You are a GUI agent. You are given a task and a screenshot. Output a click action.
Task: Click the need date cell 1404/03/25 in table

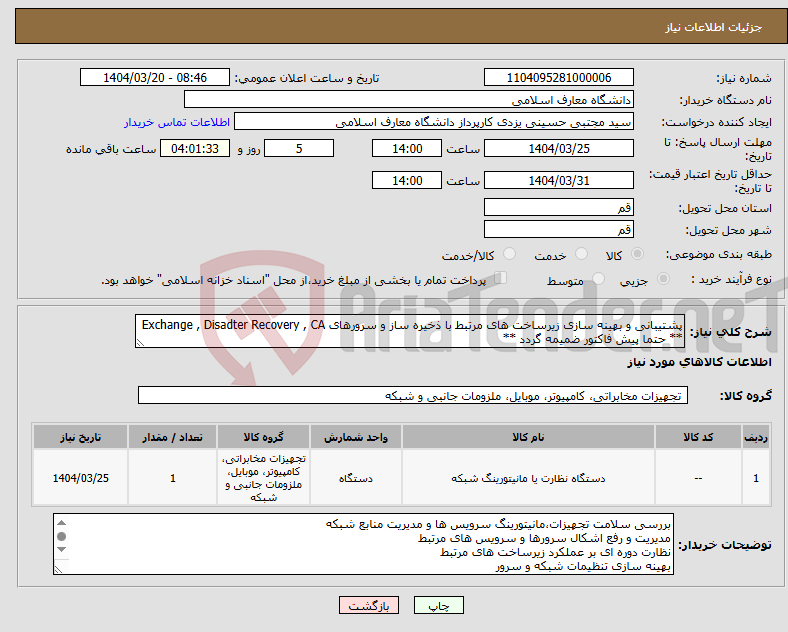coord(80,478)
